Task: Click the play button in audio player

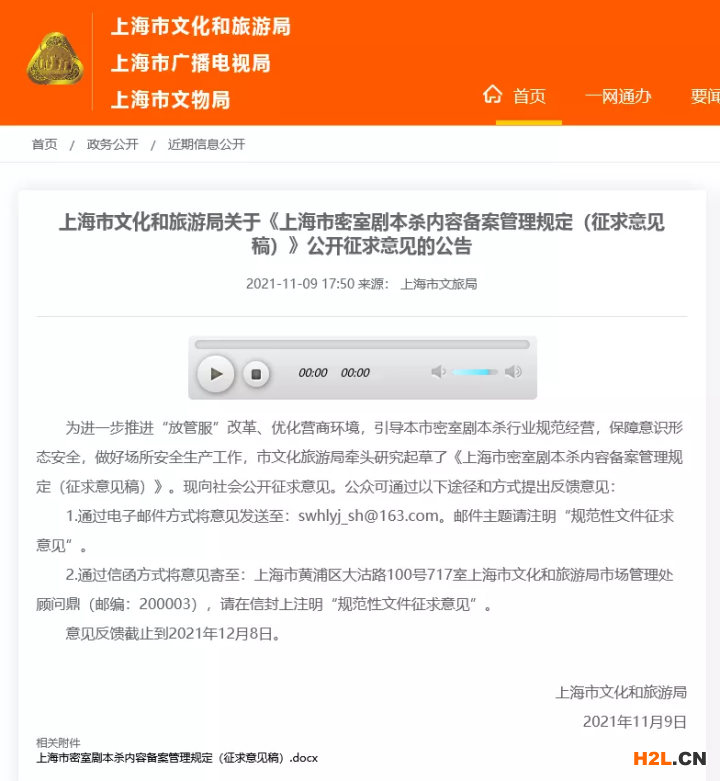Action: 216,374
